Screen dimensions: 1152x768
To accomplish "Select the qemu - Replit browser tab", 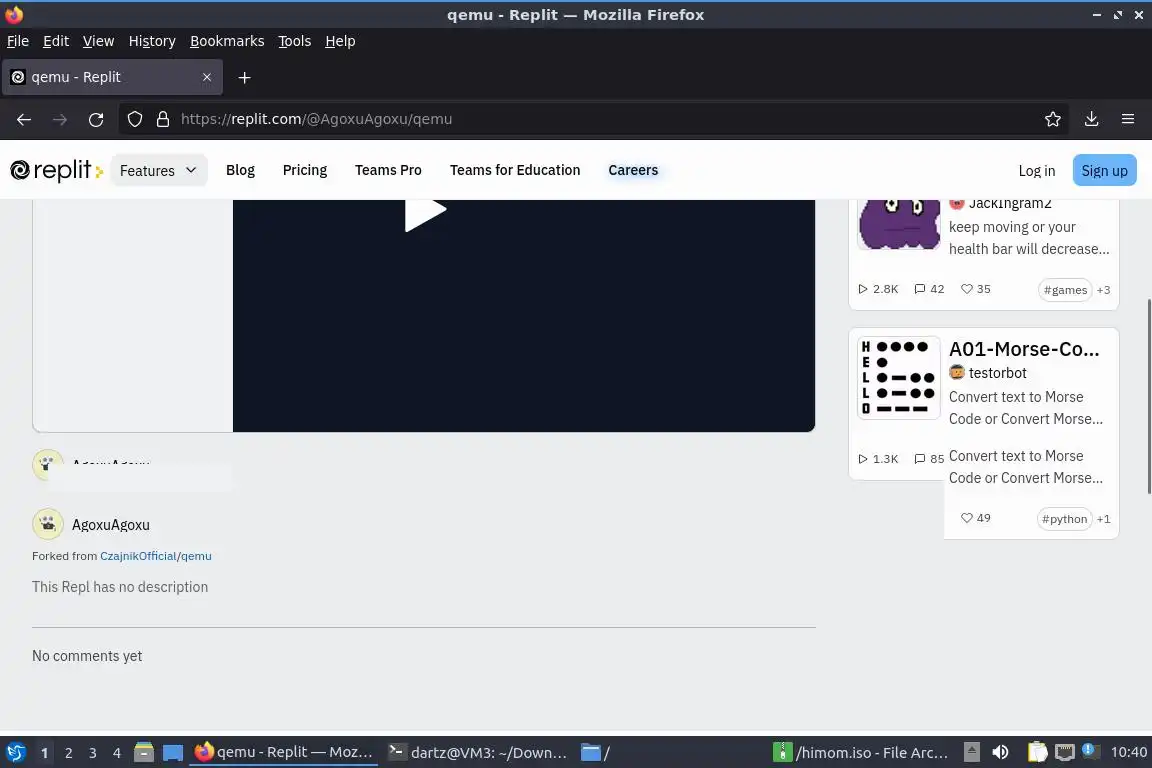I will [112, 77].
